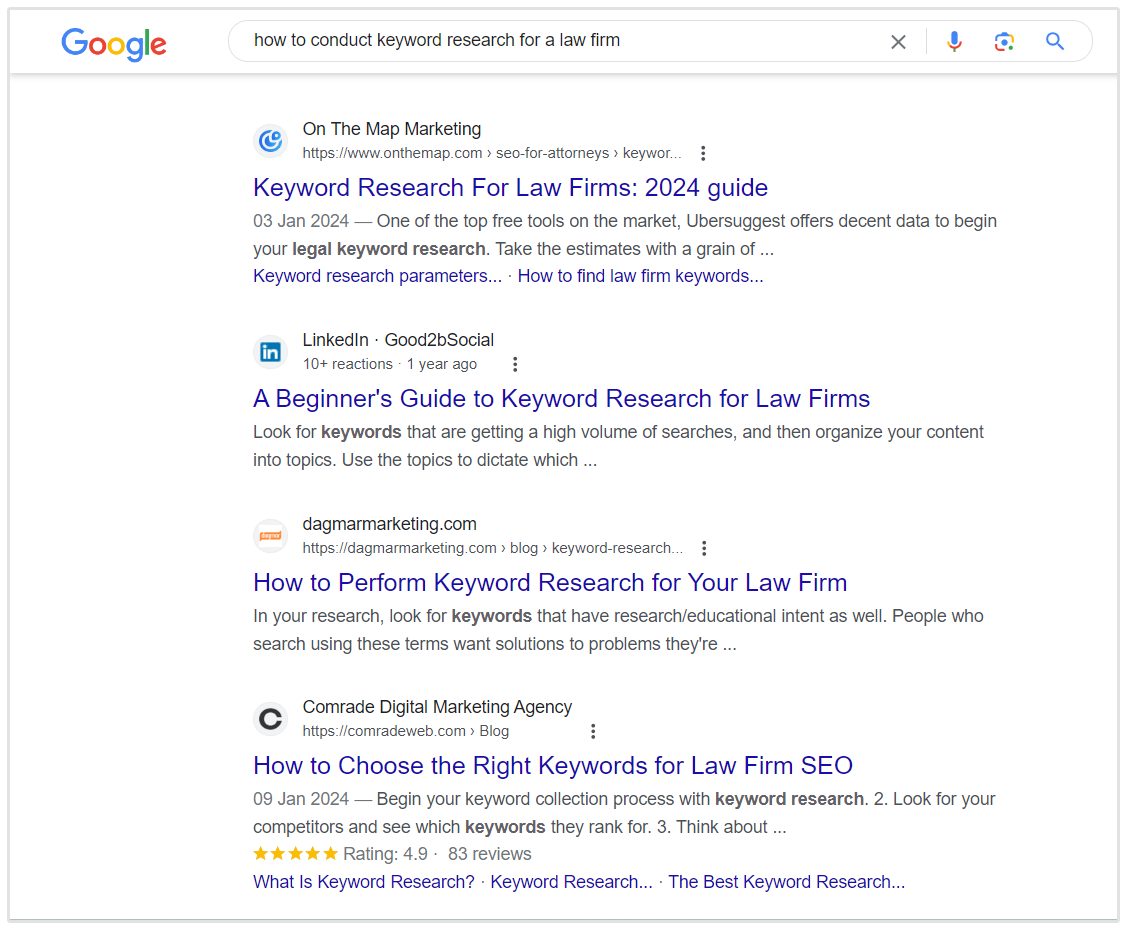The height and width of the screenshot is (930, 1127).
Task: Click the LinkedIn result favicon
Action: pyautogui.click(x=270, y=352)
